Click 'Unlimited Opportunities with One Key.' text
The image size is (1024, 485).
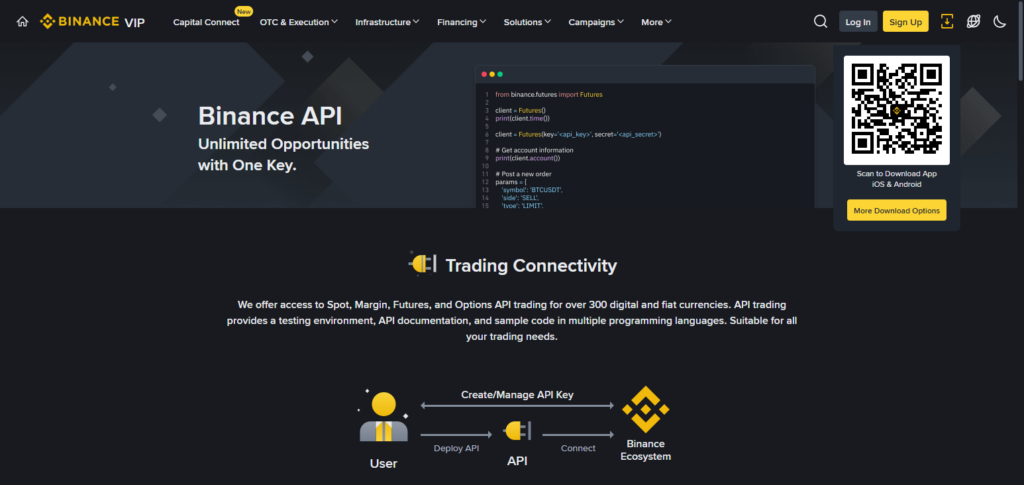click(x=283, y=155)
